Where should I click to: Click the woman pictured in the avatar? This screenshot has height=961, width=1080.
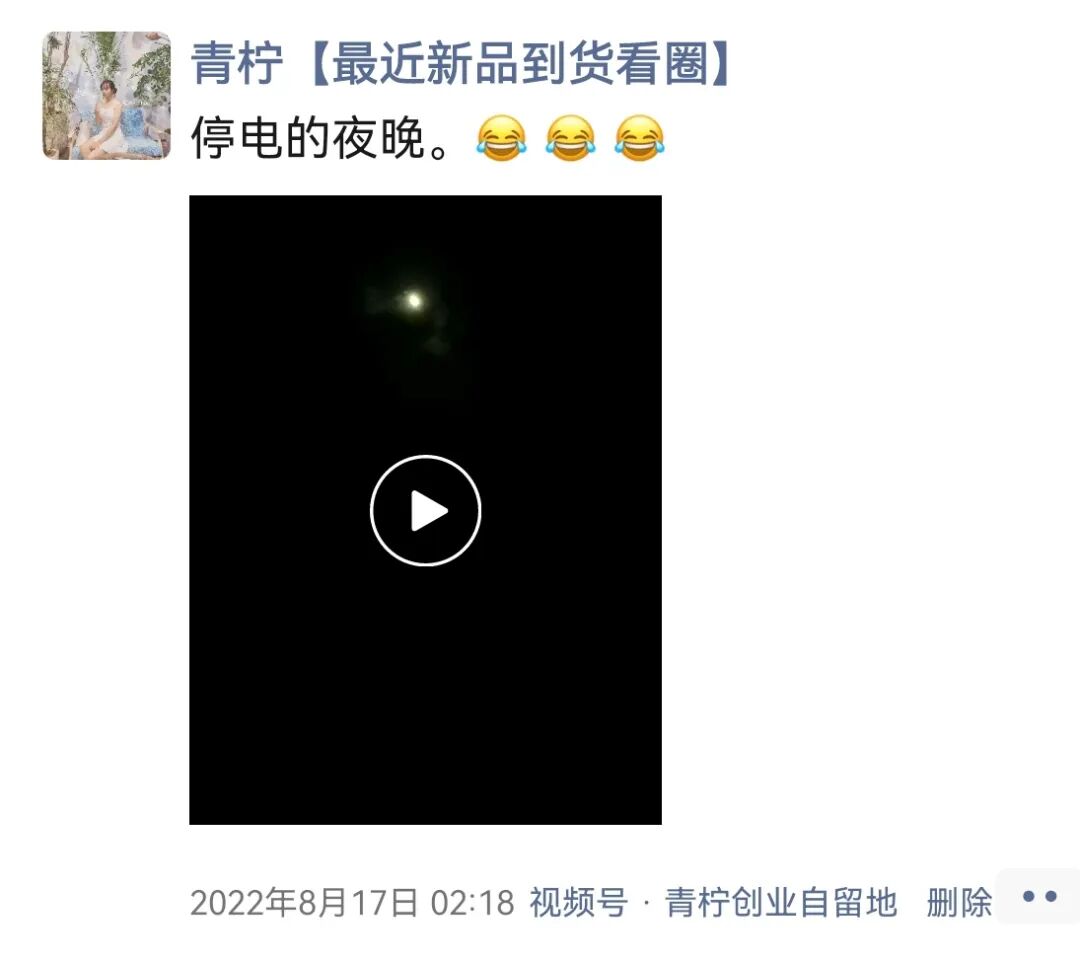[107, 117]
